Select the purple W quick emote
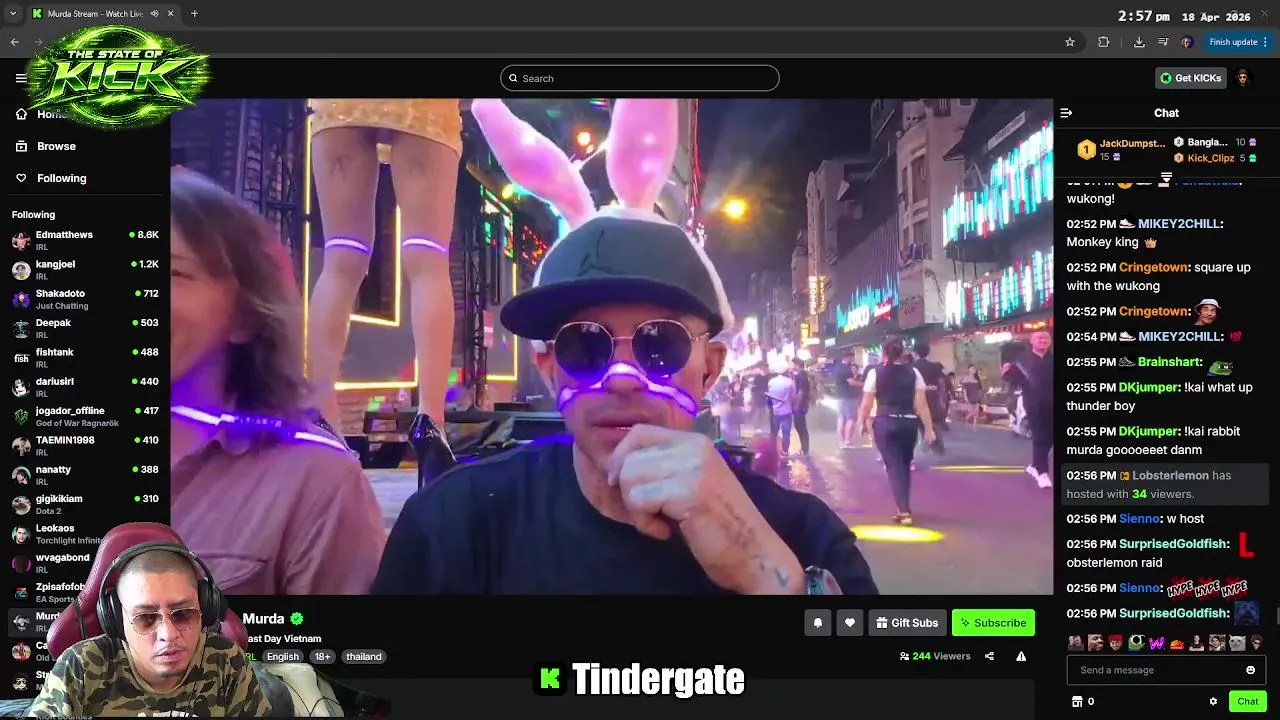Image resolution: width=1280 pixels, height=720 pixels. point(1157,643)
